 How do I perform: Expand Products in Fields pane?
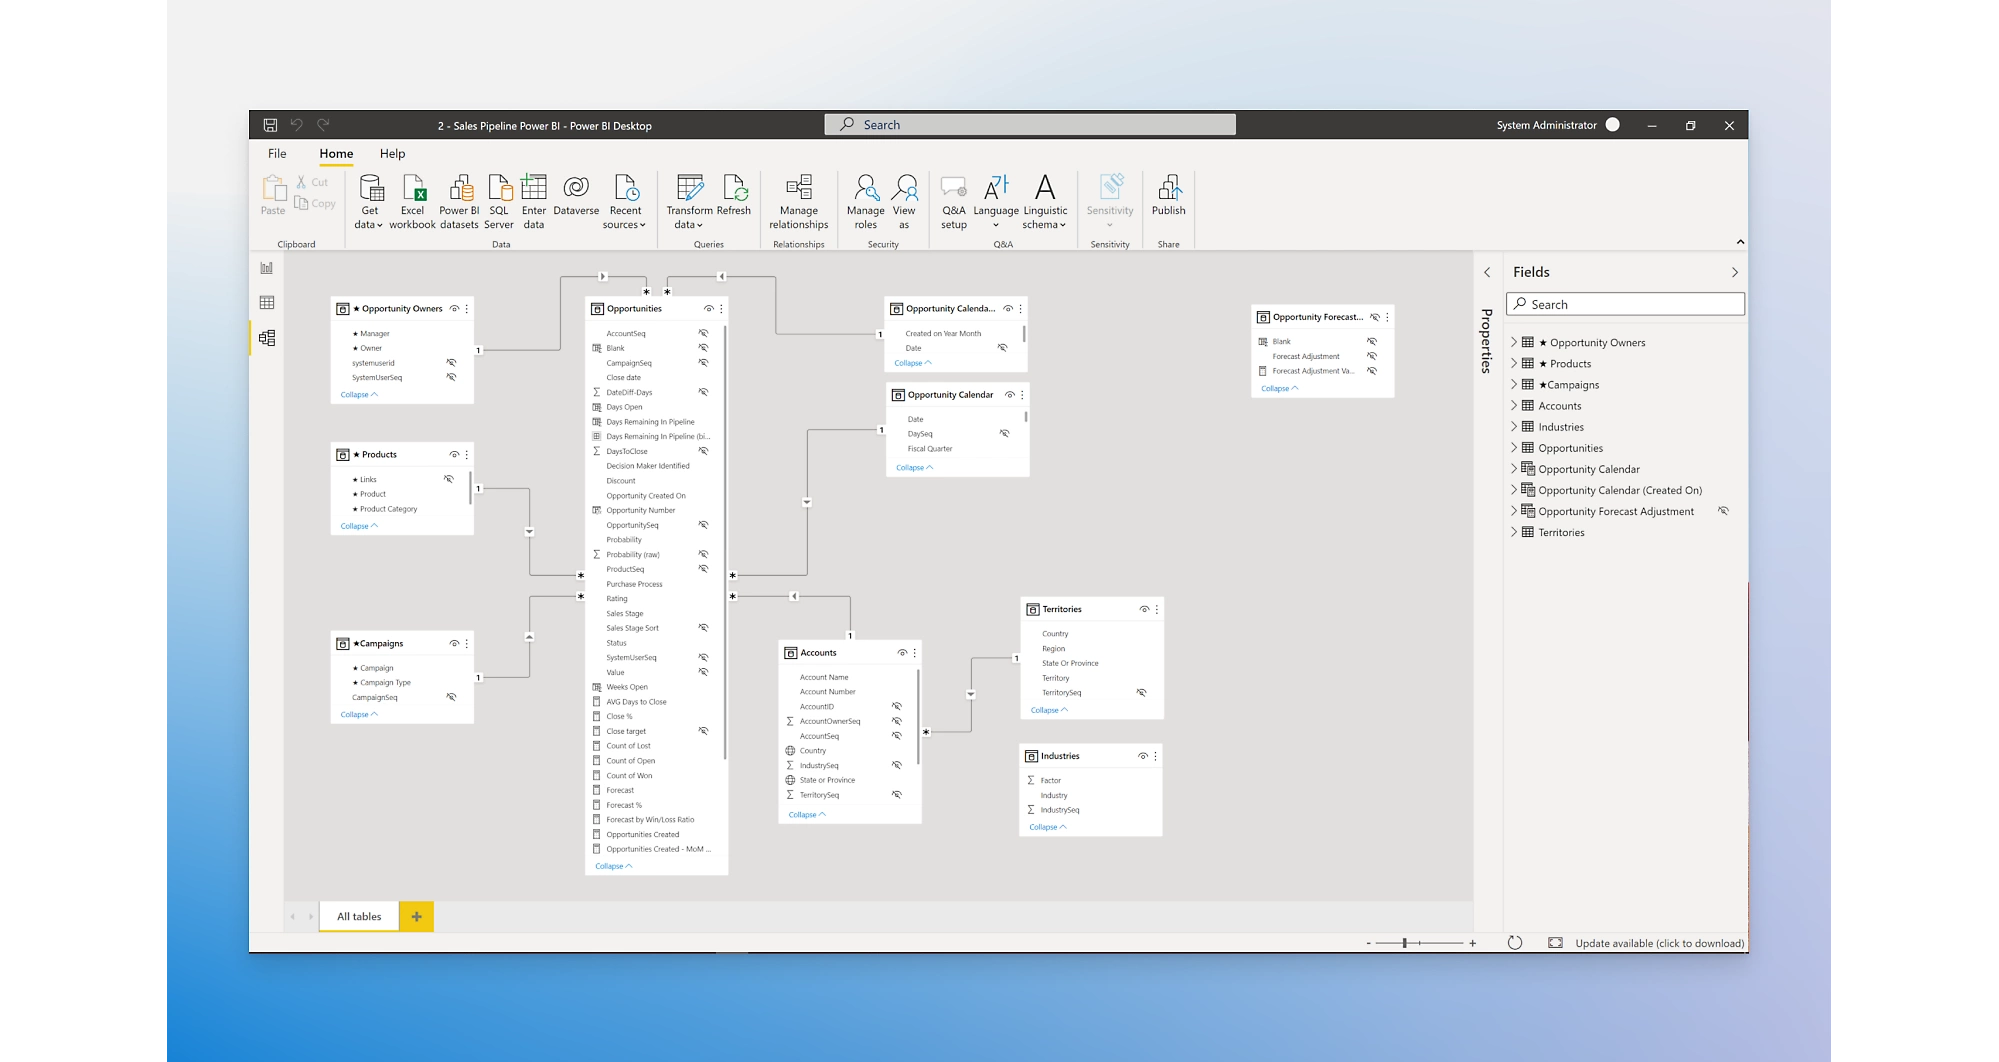1514,364
